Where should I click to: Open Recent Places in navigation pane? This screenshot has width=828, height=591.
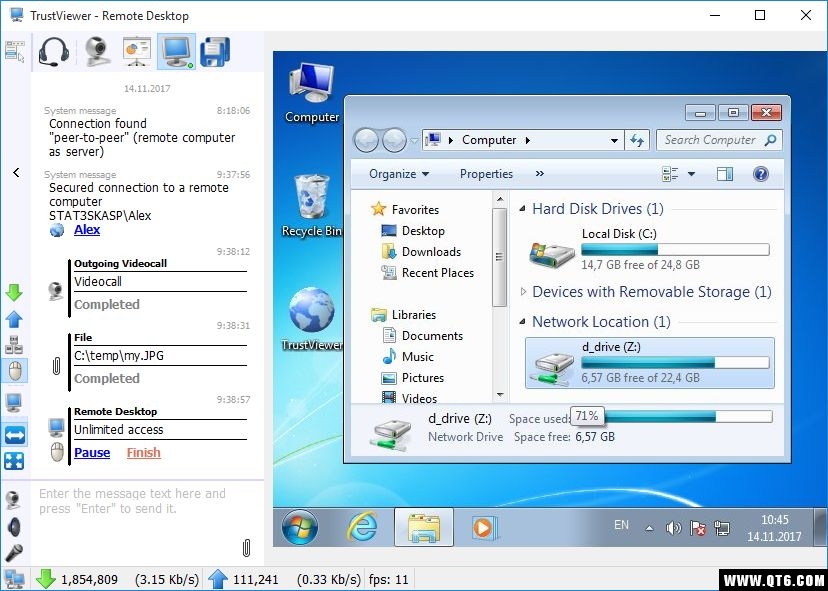tap(427, 273)
